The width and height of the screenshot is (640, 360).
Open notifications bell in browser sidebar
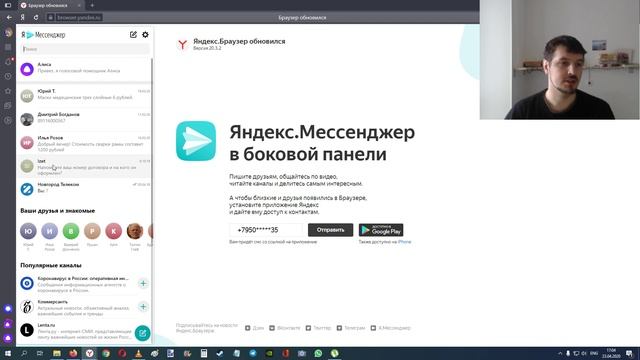(8, 62)
